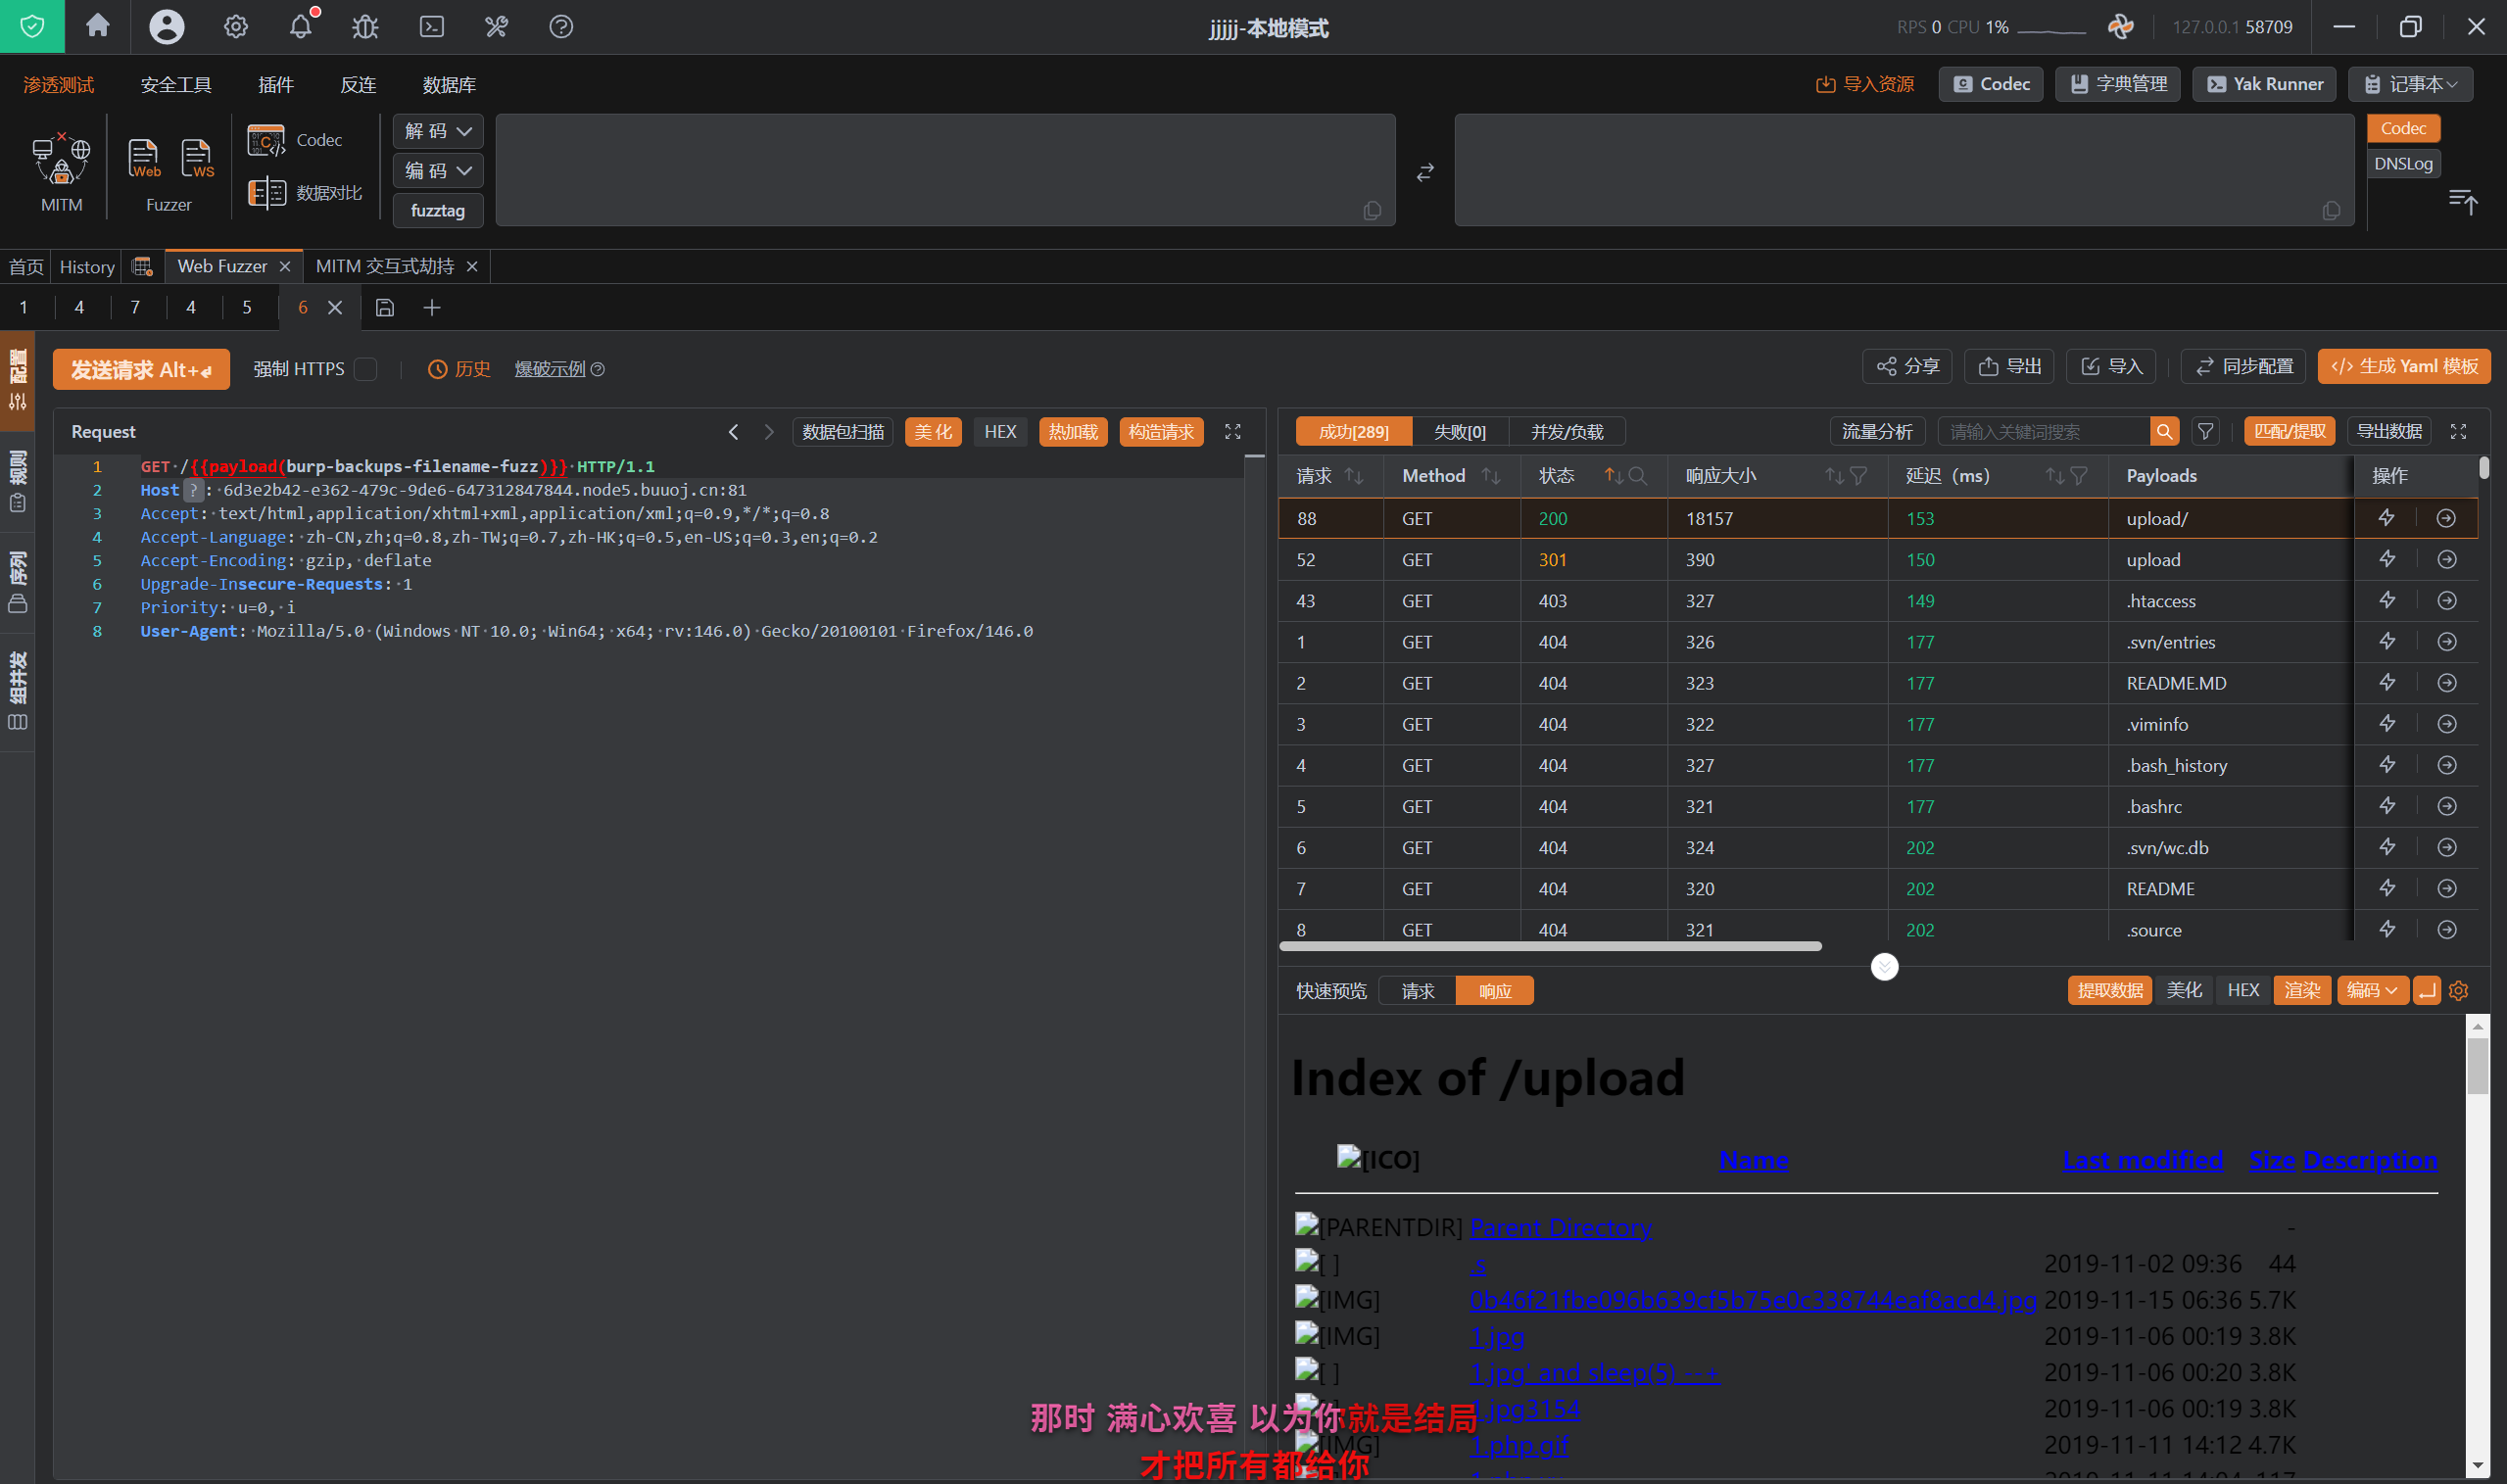The width and height of the screenshot is (2507, 1484).
Task: Expand the decode (解码) dropdown
Action: 438,131
